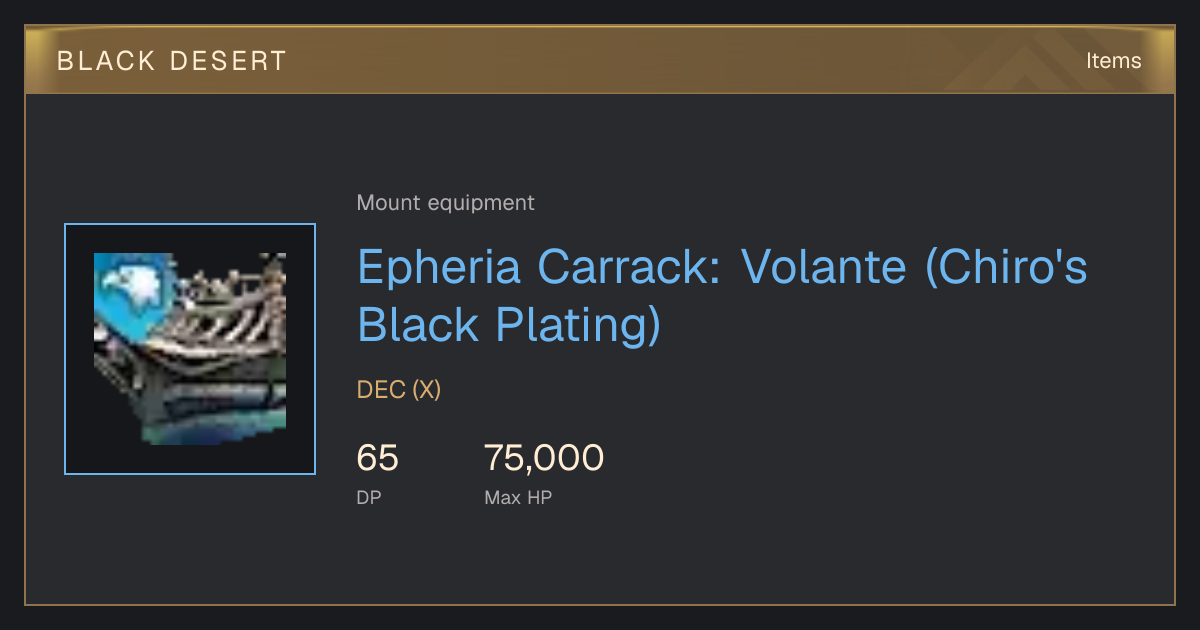This screenshot has width=1200, height=630.
Task: Click the 65 DP value
Action: click(x=378, y=459)
